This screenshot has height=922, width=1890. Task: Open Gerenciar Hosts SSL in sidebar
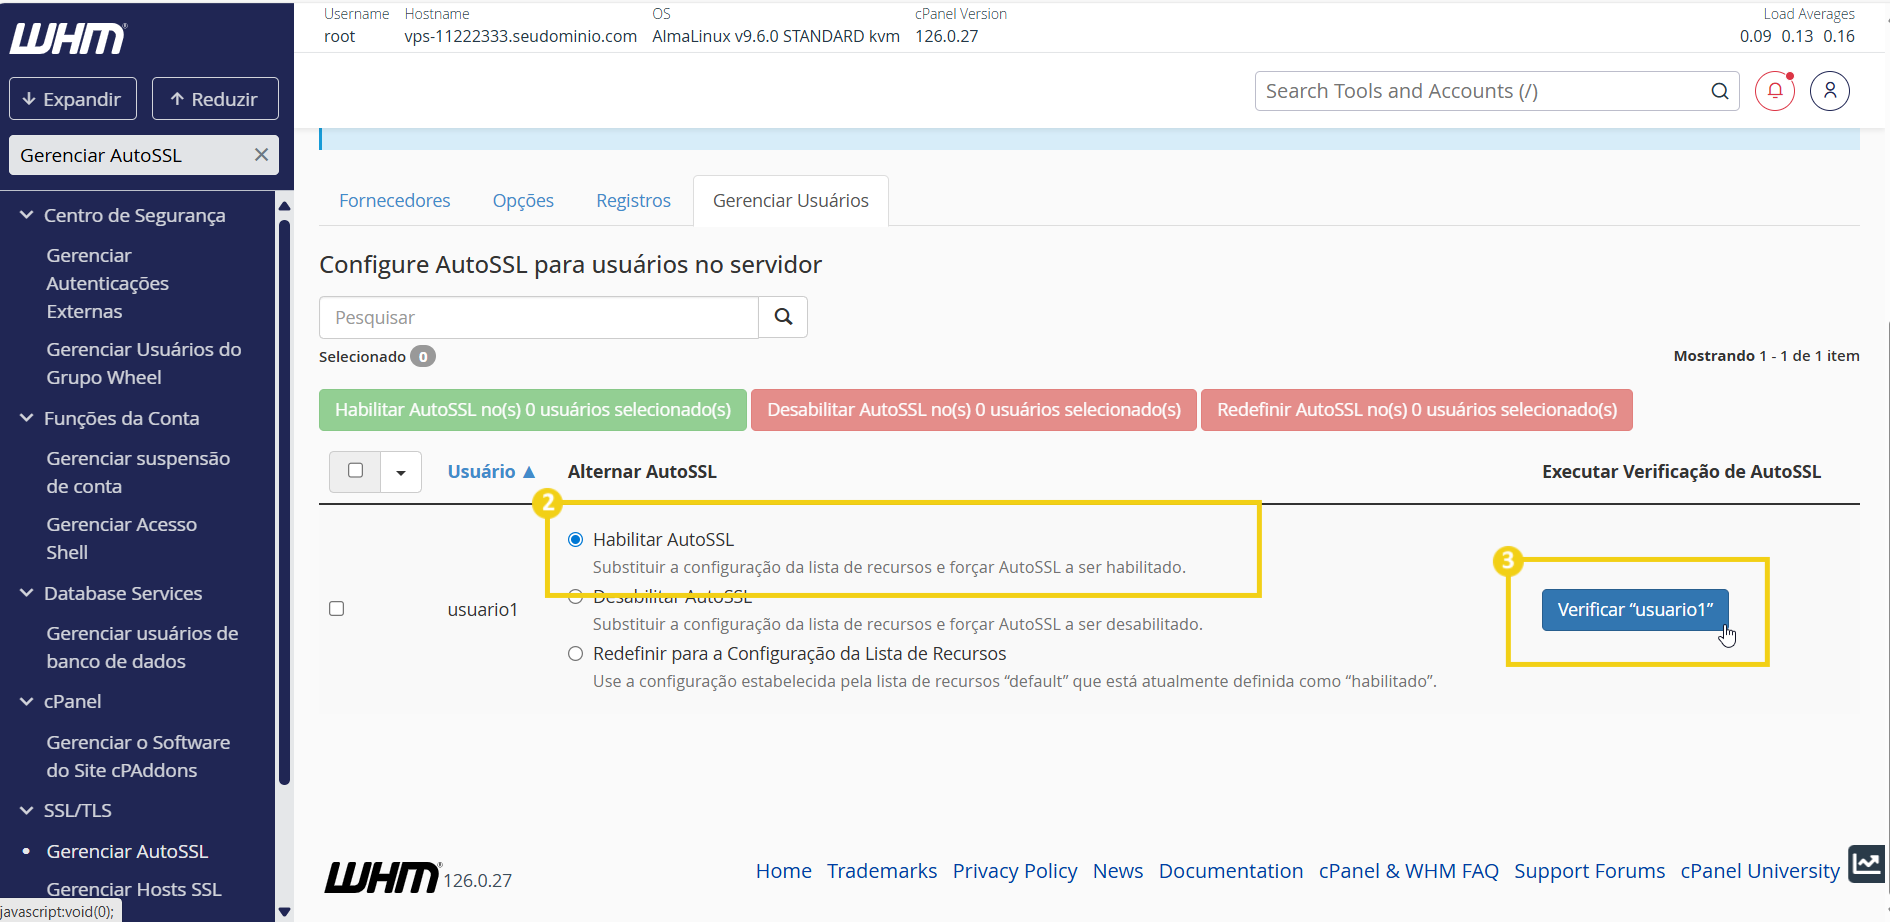[x=134, y=889]
